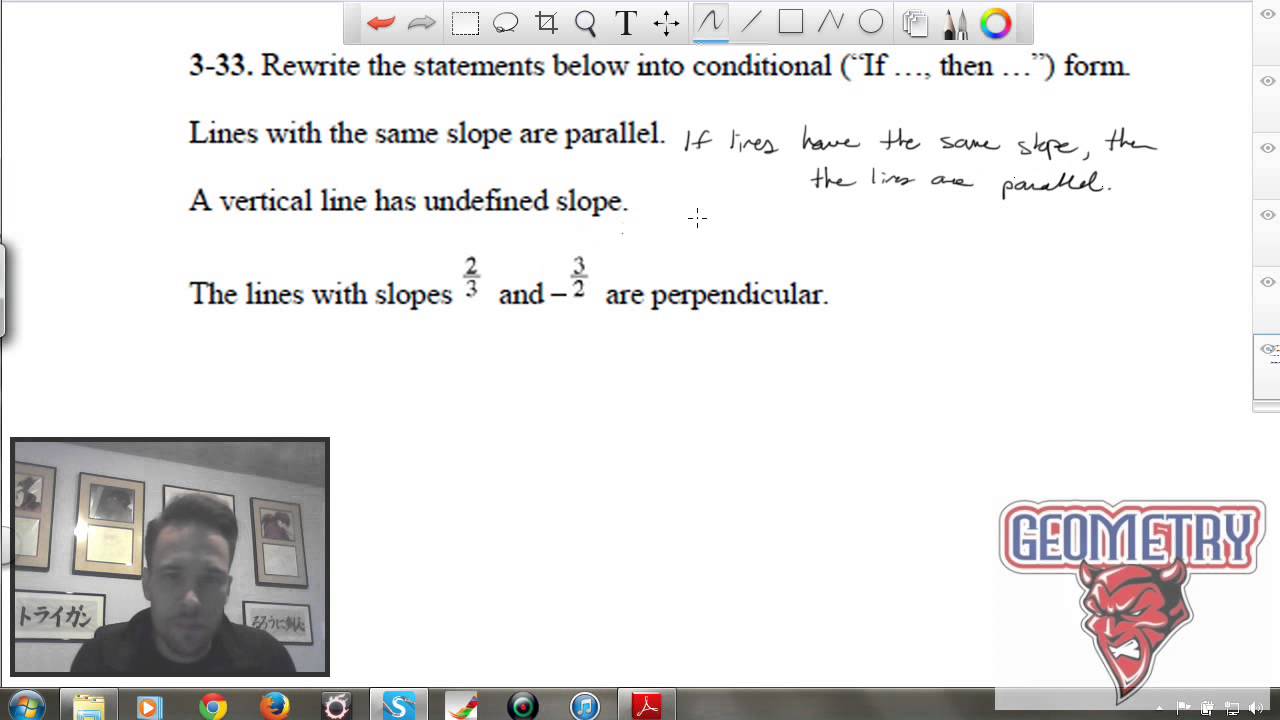Select the rectangle shape tool
This screenshot has width=1280, height=720.
[x=791, y=22]
